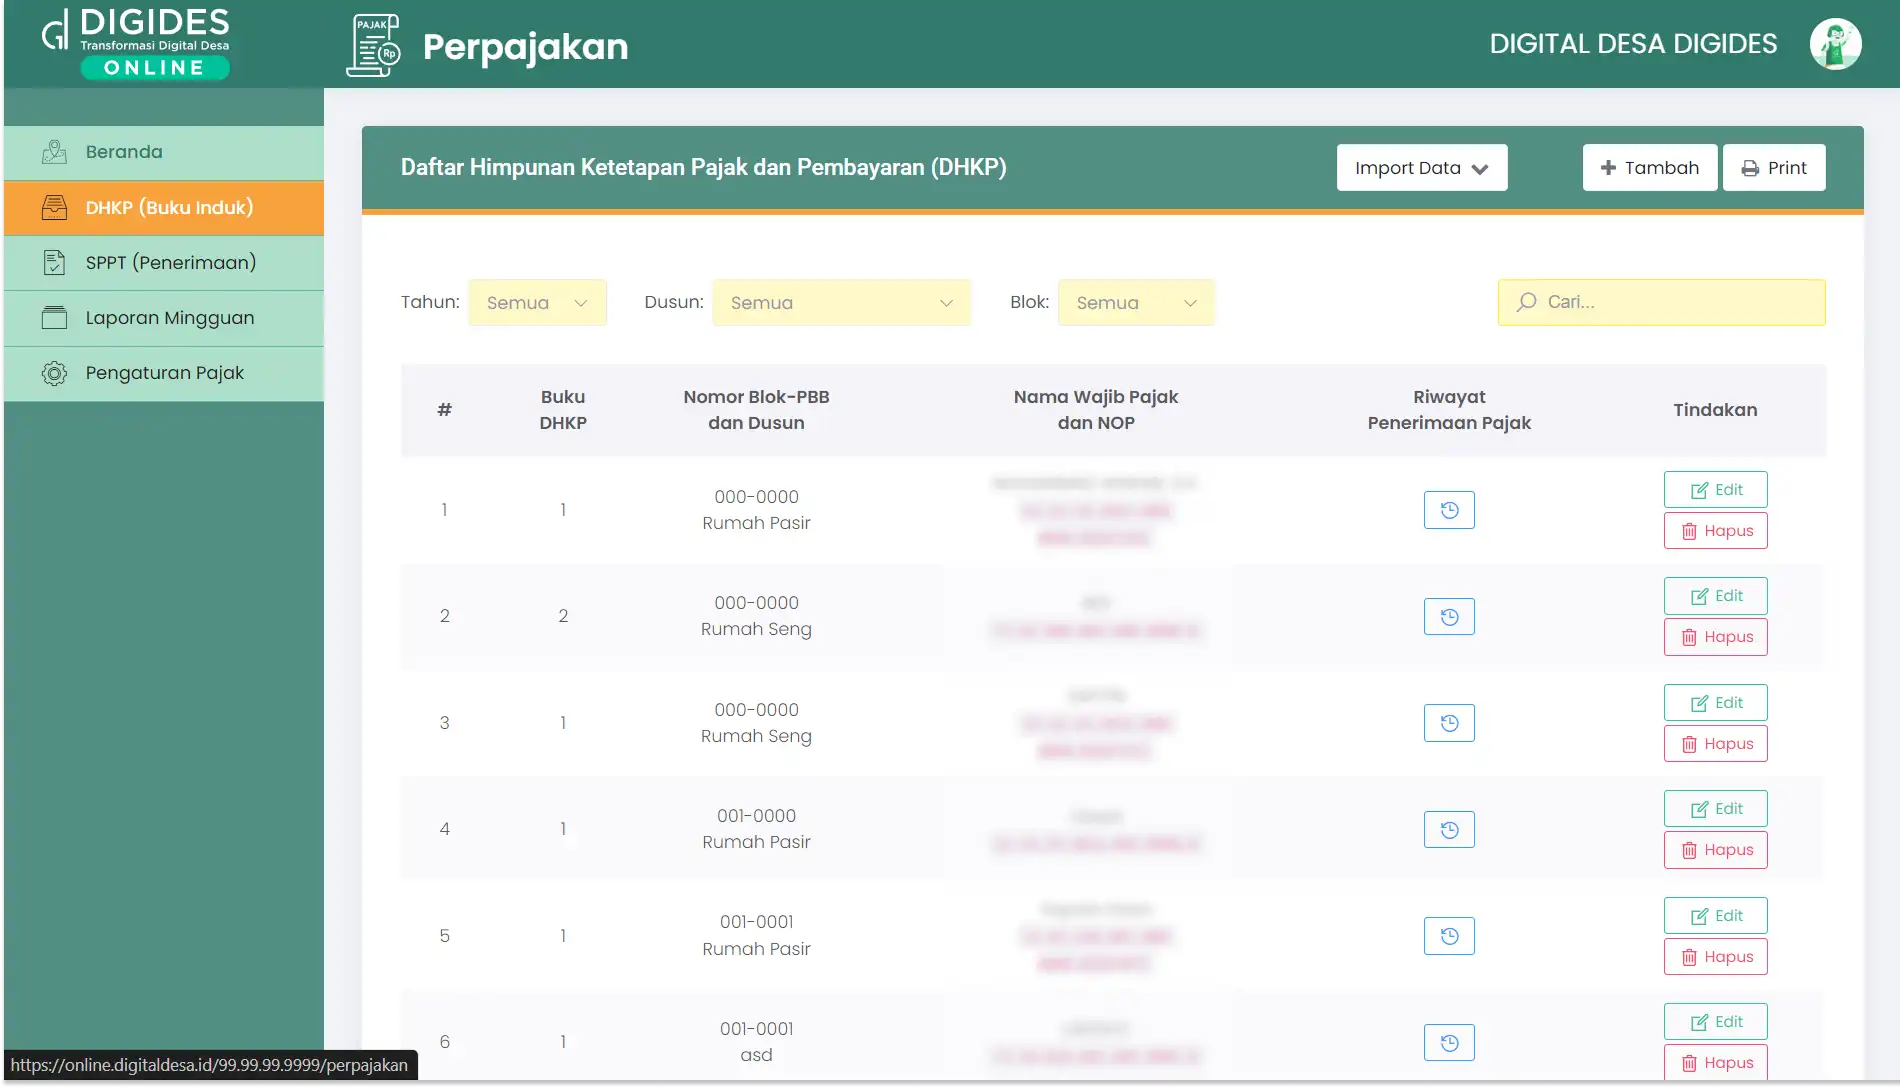Open payment history icon for row 3
The image size is (1900, 1088).
coord(1449,723)
